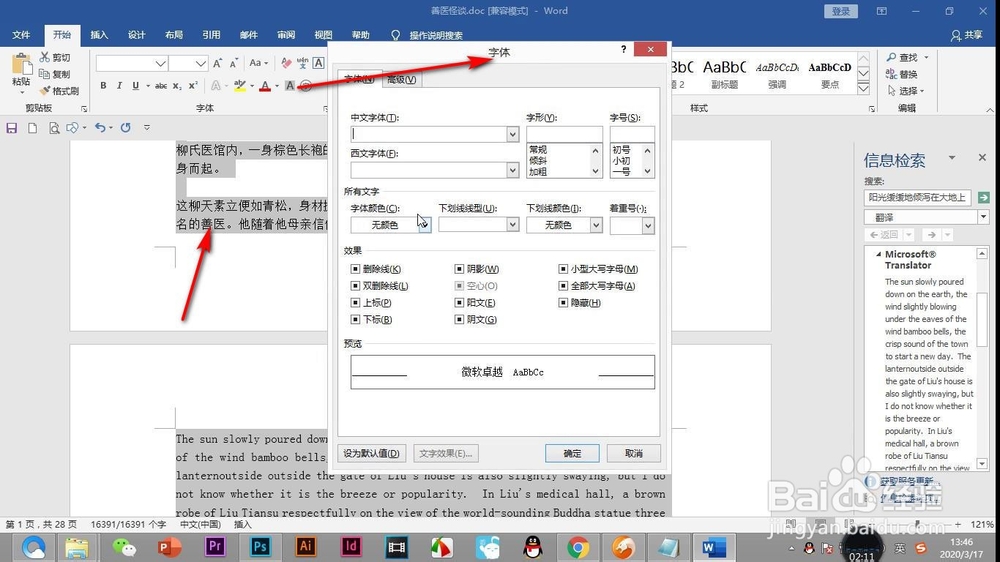The height and width of the screenshot is (562, 1000).
Task: Click the Undo arrow icon
Action: pyautogui.click(x=100, y=128)
